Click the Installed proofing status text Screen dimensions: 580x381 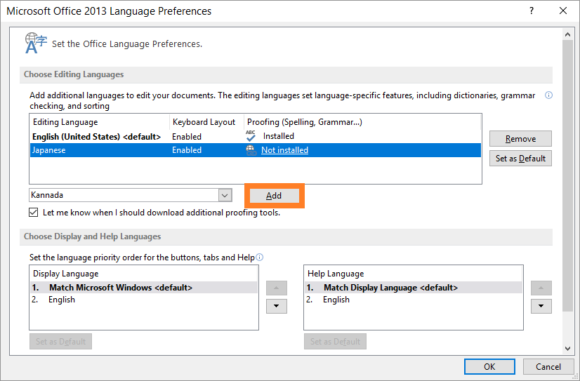[279, 136]
